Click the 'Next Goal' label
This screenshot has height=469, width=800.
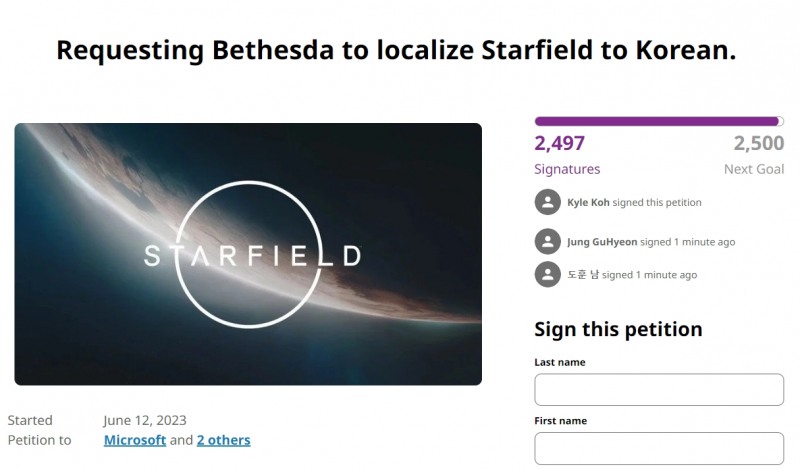[753, 169]
